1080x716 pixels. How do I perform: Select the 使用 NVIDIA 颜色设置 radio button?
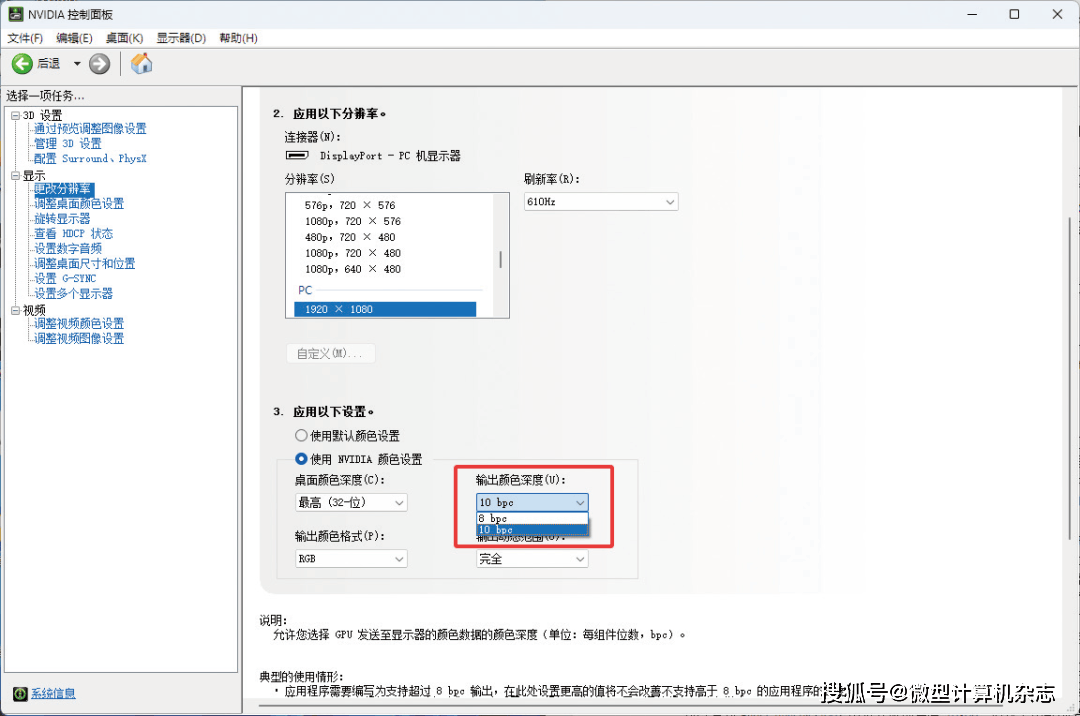click(x=301, y=459)
